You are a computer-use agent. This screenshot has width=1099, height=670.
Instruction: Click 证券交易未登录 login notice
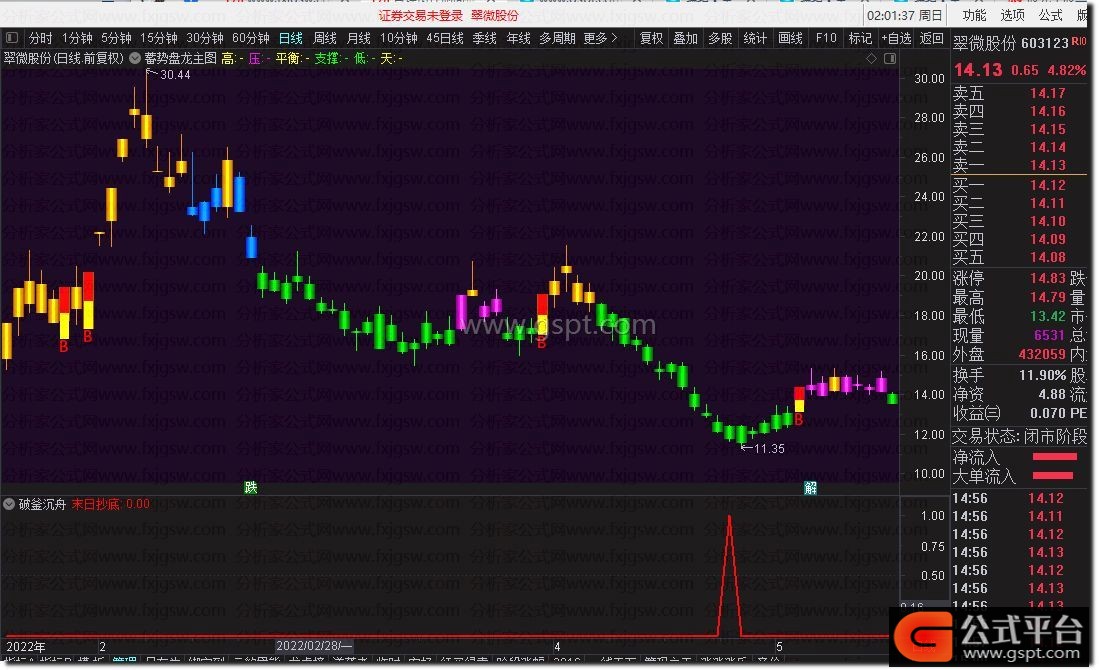pos(421,15)
